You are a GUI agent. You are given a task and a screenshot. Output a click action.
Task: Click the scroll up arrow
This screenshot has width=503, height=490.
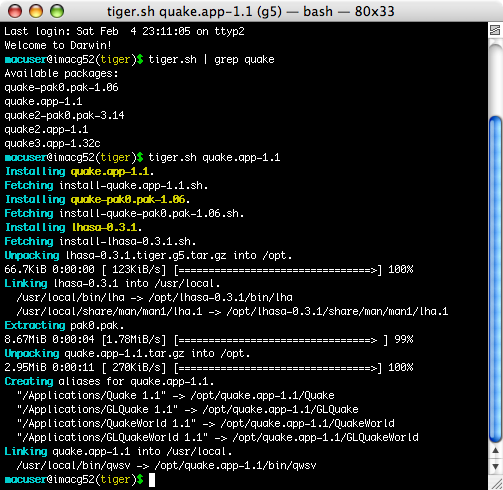coord(496,450)
